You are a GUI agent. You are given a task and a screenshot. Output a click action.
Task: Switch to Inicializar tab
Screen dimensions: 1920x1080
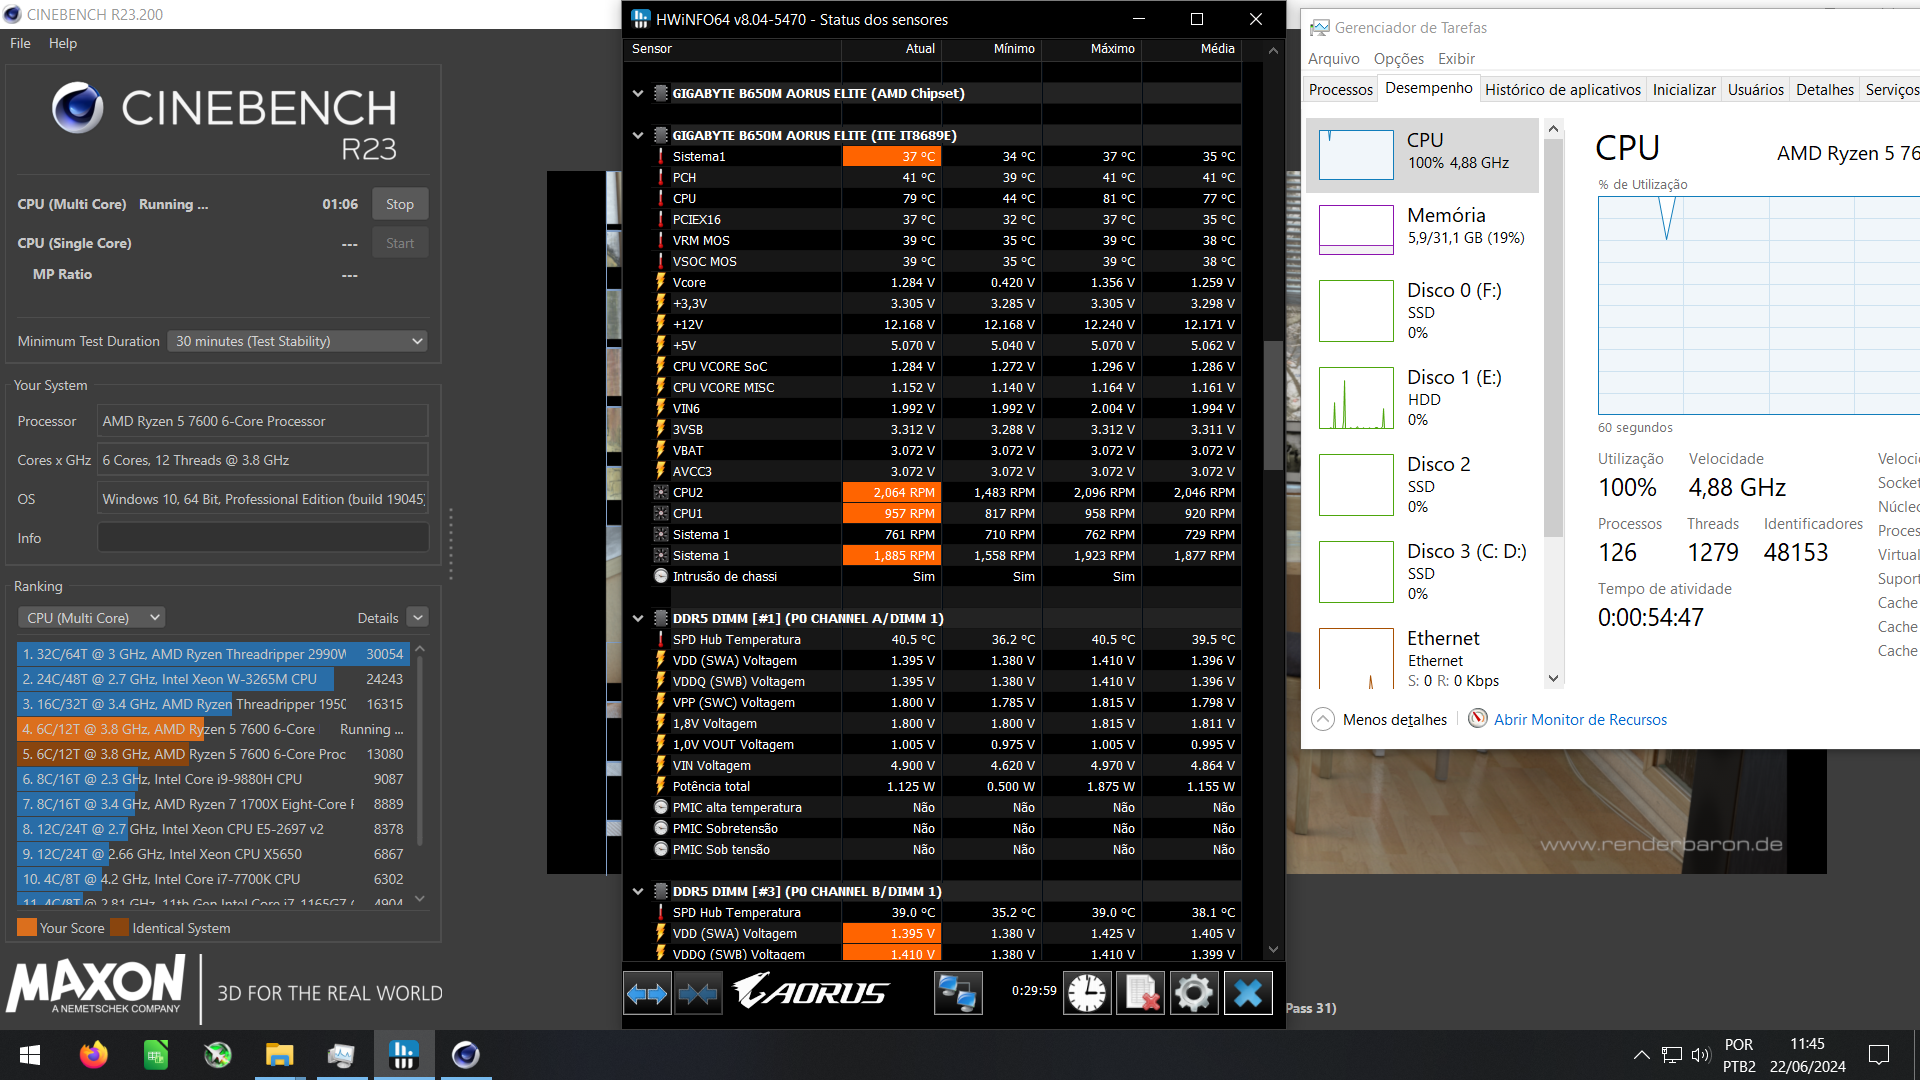(1684, 89)
